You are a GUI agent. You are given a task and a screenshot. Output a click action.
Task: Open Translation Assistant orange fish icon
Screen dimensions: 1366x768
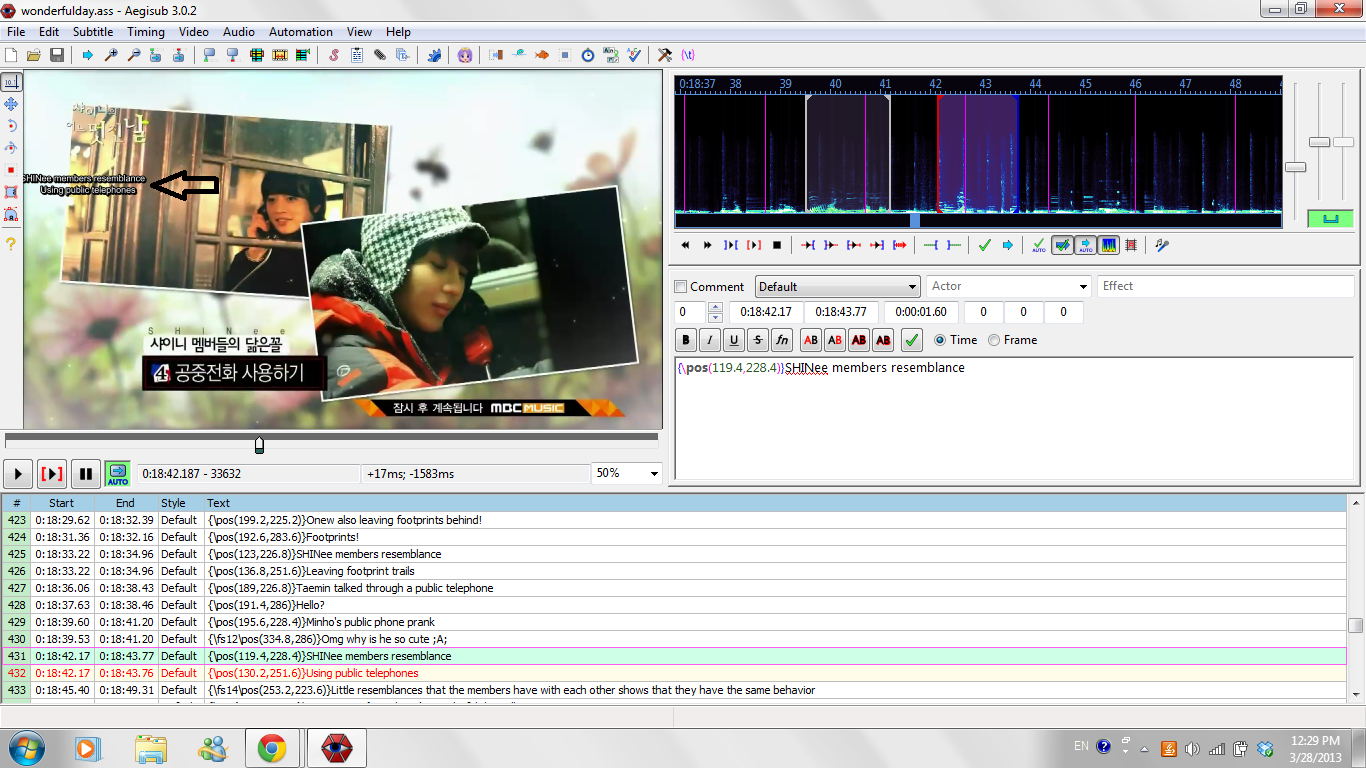542,55
